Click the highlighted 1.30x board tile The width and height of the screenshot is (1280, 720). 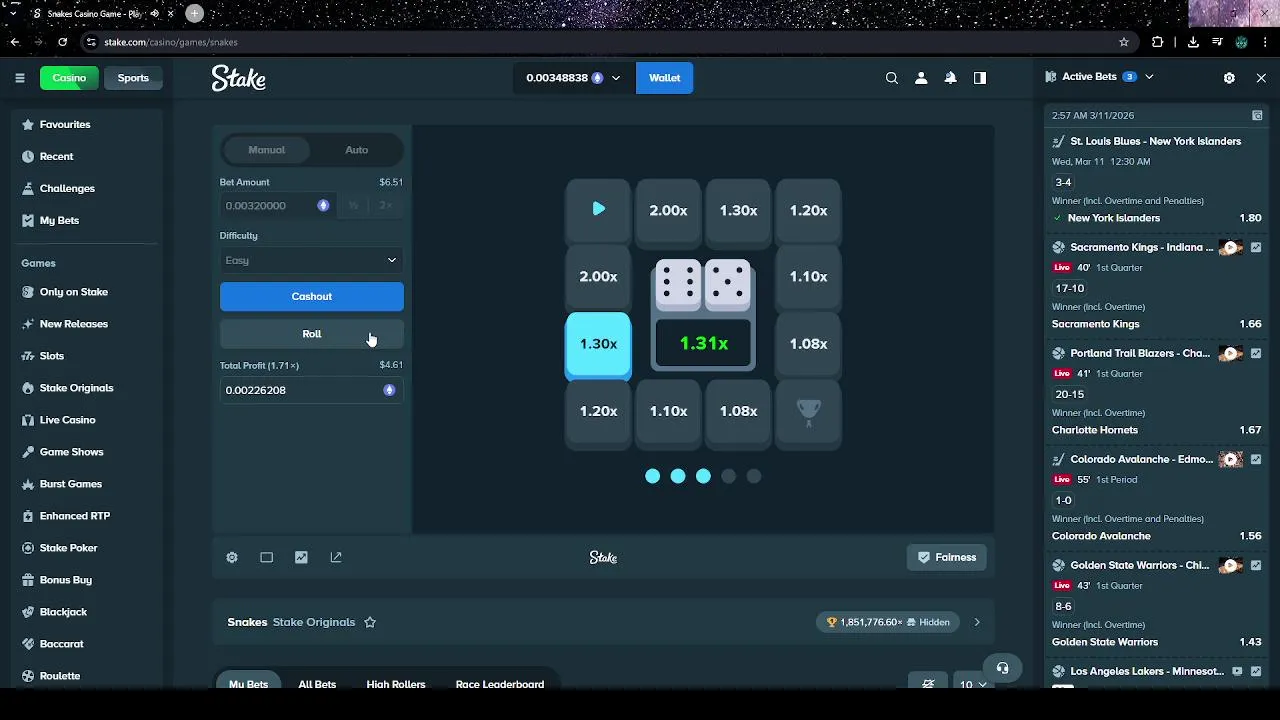click(598, 345)
